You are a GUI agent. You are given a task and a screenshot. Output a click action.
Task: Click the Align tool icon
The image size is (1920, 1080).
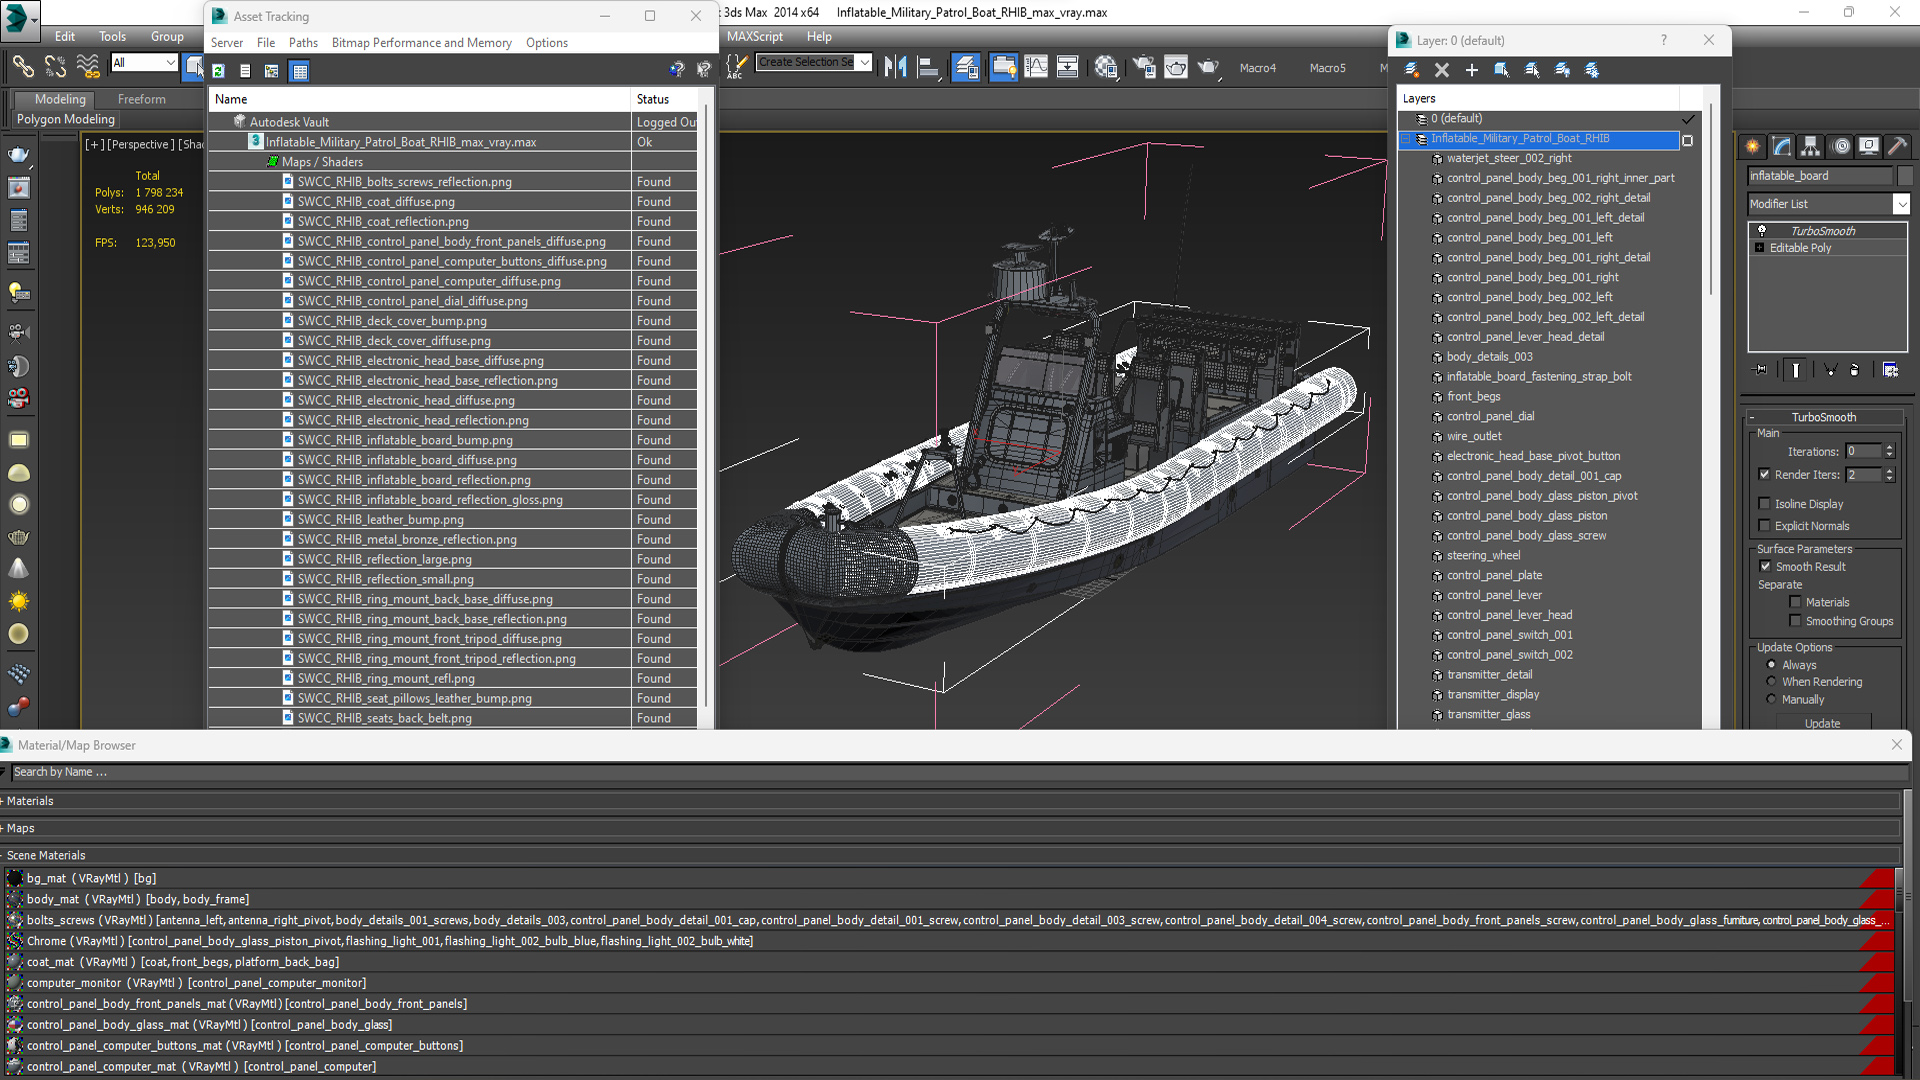[929, 67]
